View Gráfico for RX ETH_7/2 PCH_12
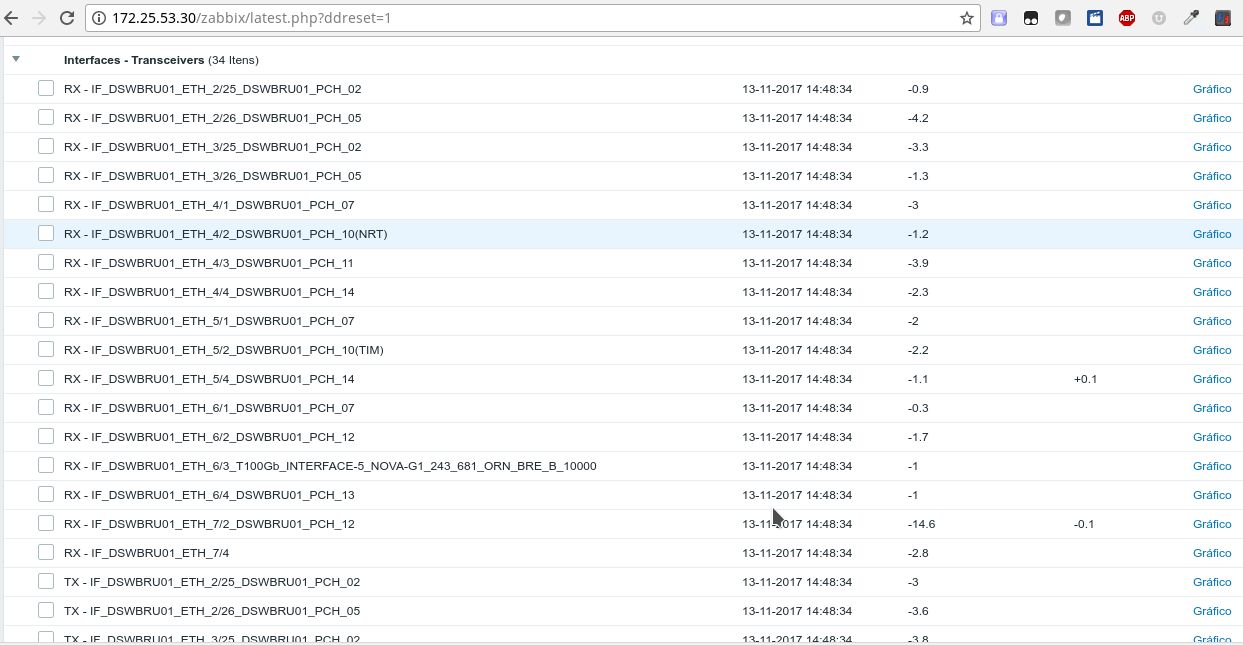Image resolution: width=1243 pixels, height=645 pixels. point(1212,524)
